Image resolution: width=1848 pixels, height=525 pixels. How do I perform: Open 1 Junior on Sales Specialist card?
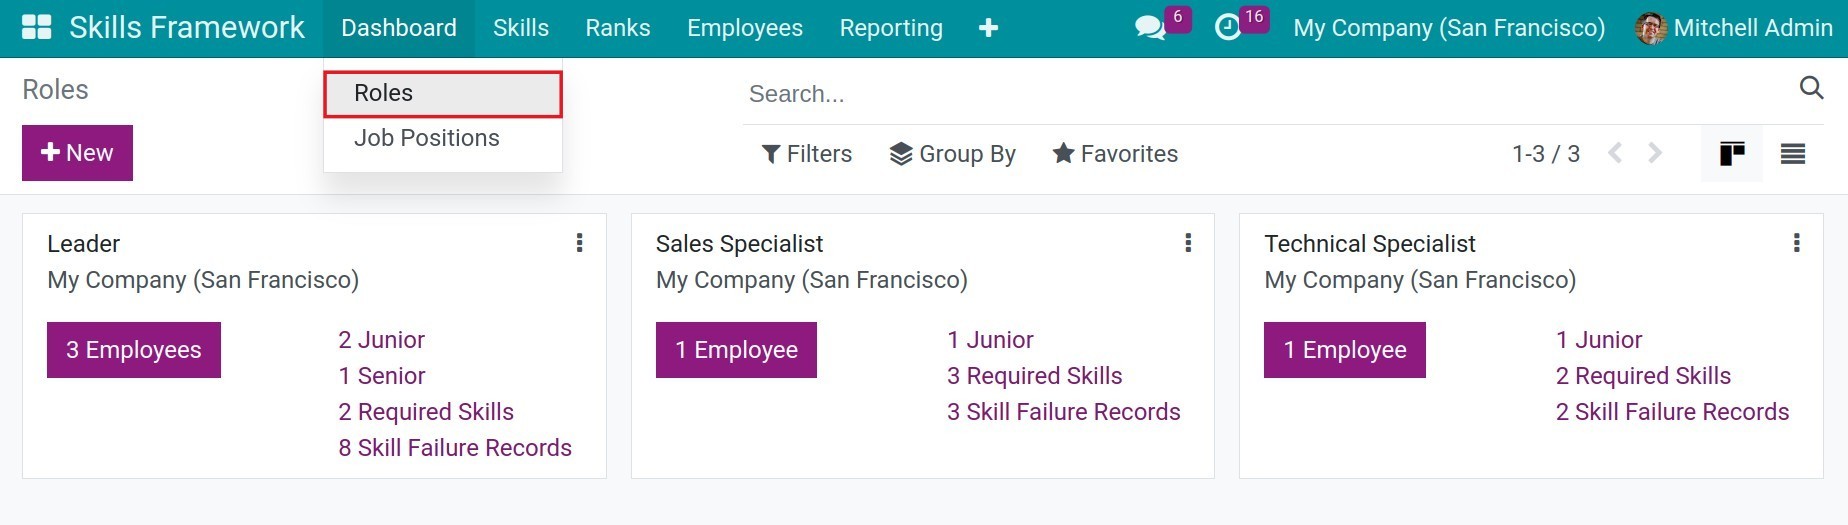point(990,340)
